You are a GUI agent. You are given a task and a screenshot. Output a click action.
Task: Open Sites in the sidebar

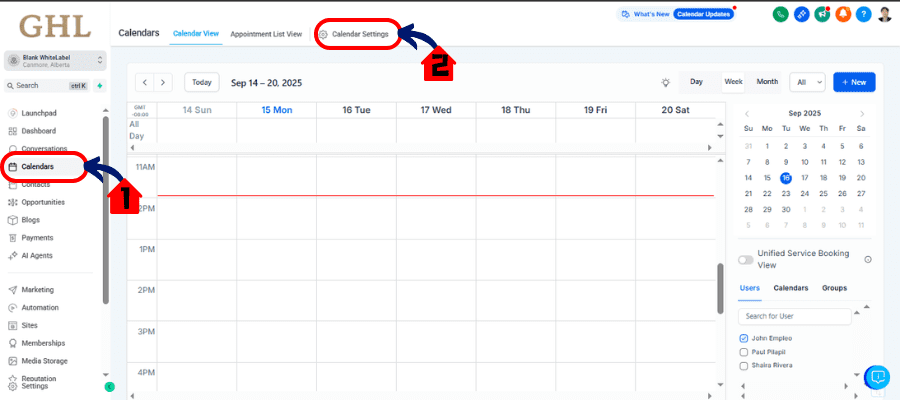[29, 326]
